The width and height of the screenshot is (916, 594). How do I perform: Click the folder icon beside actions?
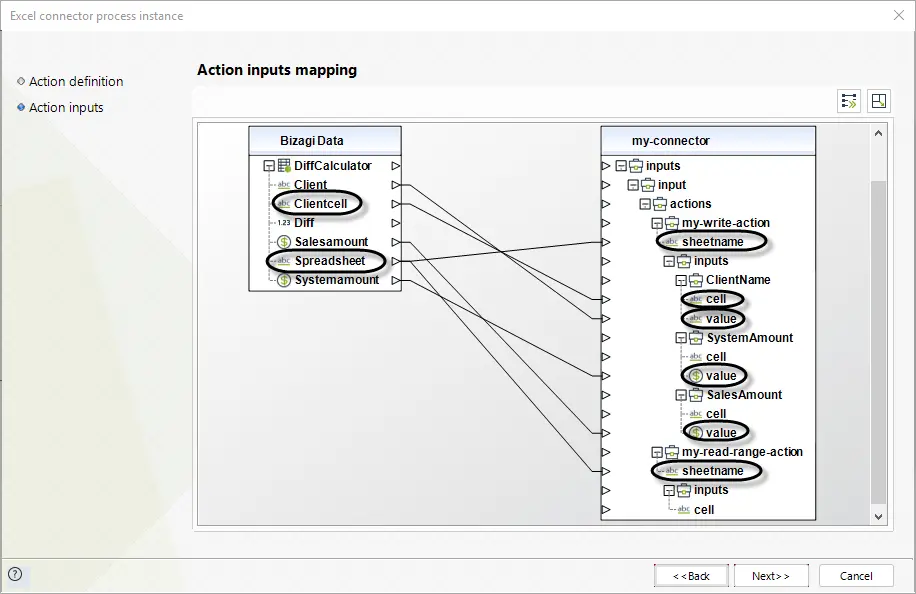(660, 204)
